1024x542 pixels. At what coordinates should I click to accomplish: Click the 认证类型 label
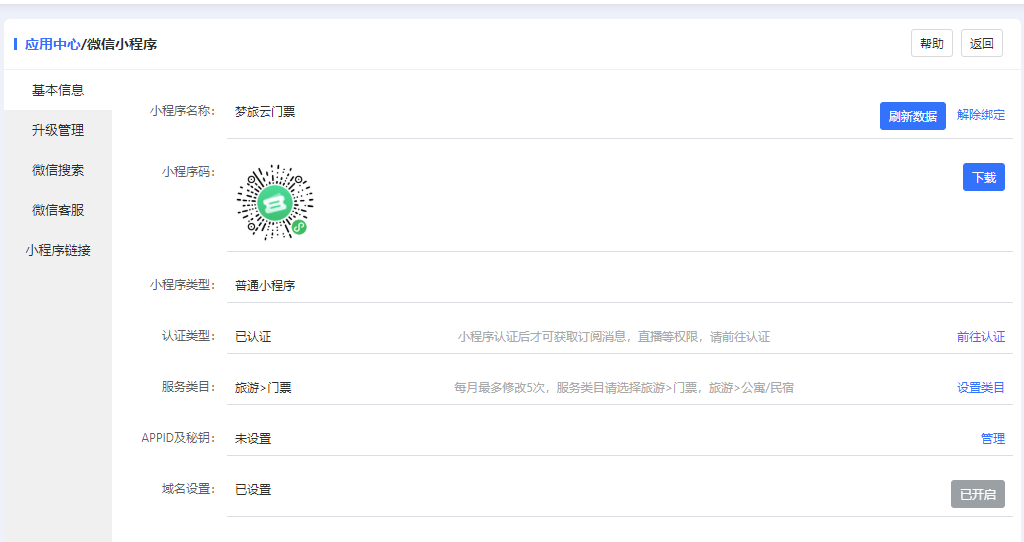tap(189, 336)
